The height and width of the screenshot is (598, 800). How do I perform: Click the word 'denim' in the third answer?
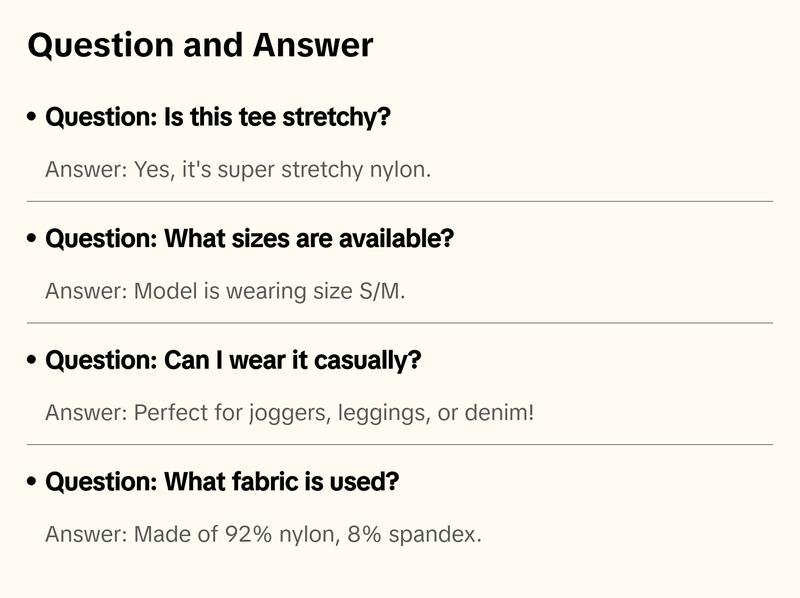pyautogui.click(x=499, y=413)
